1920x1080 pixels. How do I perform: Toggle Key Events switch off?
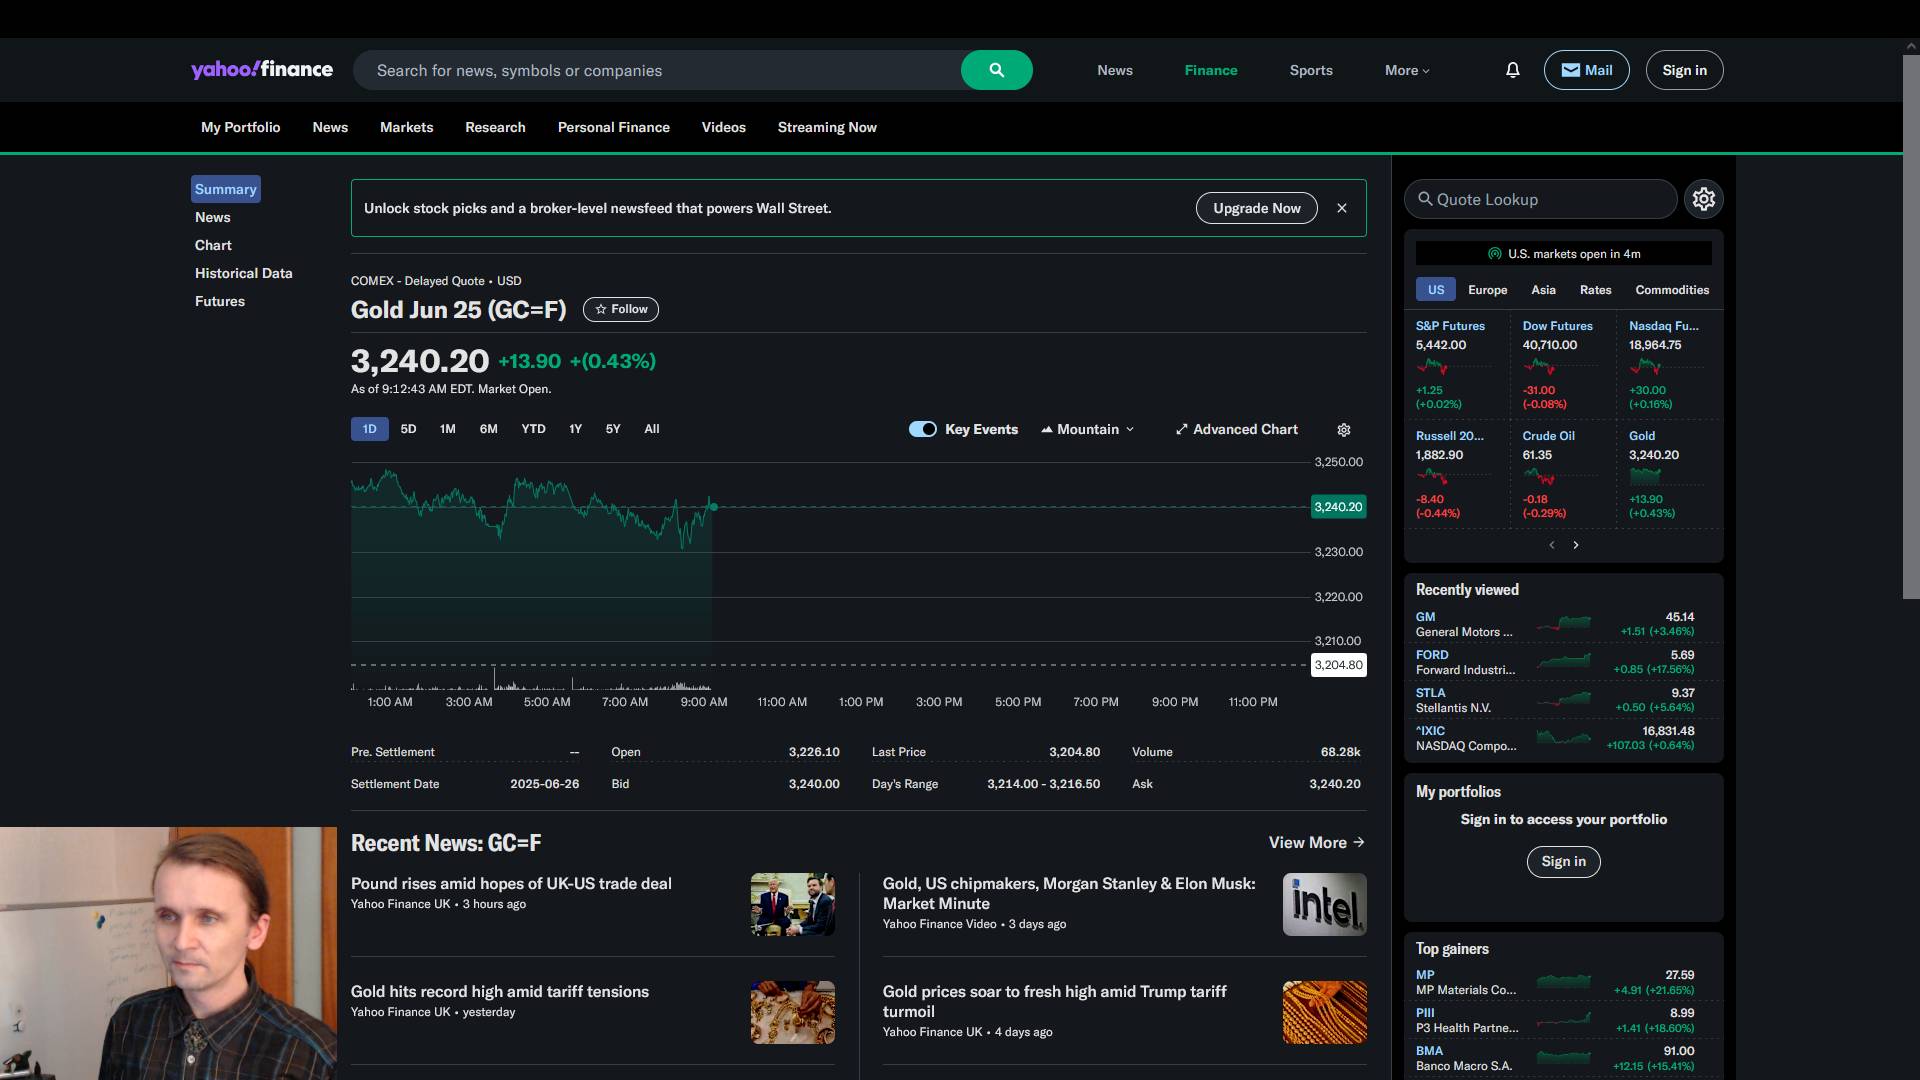(x=922, y=429)
